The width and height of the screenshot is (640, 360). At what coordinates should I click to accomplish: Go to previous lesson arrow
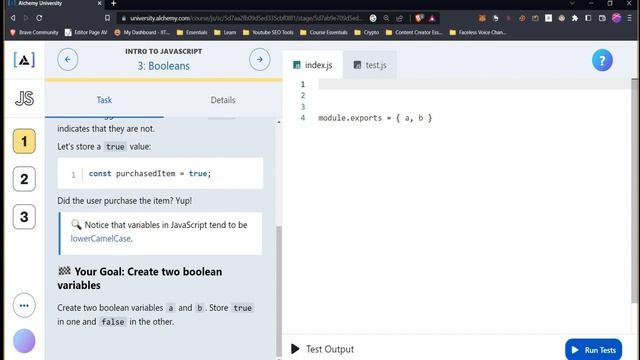click(68, 60)
